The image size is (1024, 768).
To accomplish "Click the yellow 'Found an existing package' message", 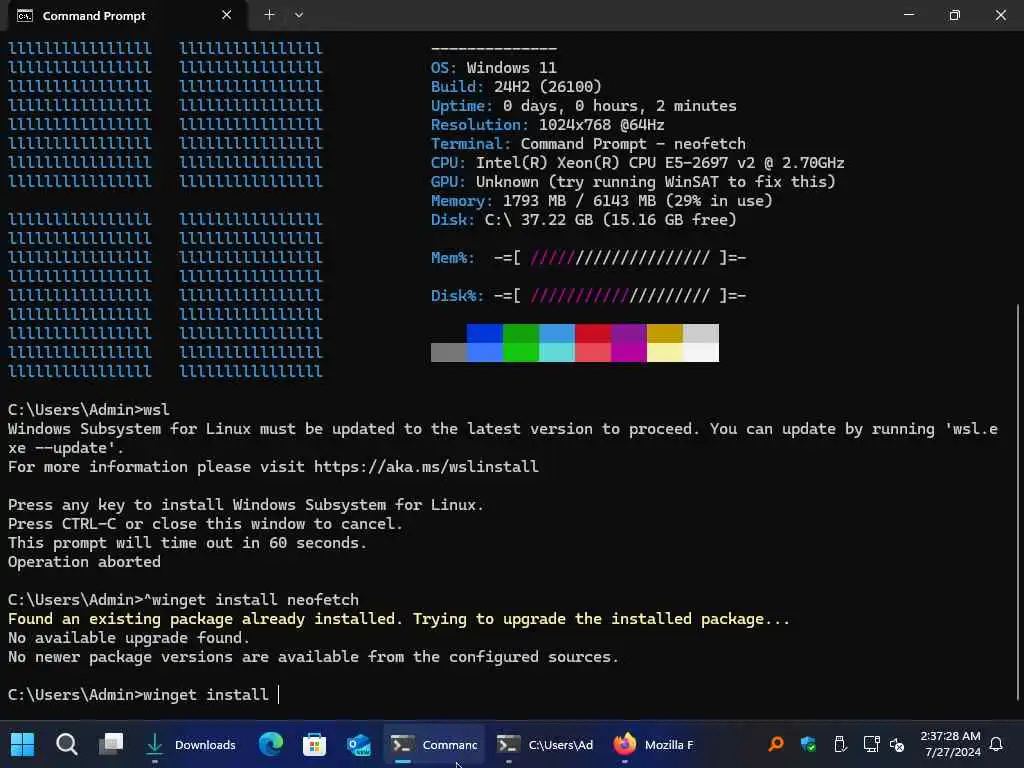I will coord(399,618).
